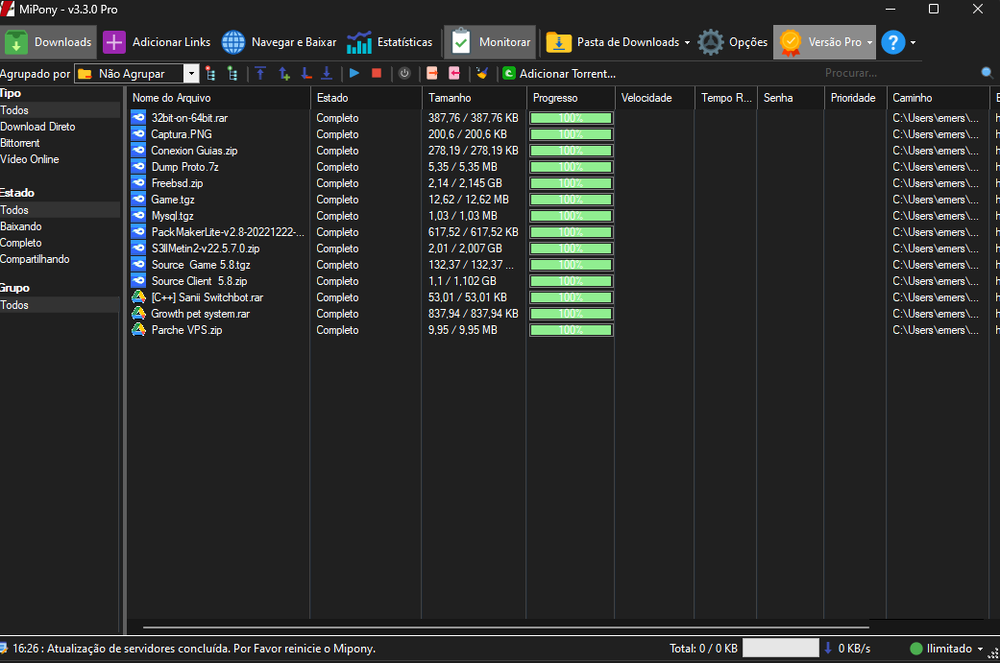1000x663 pixels.
Task: Click the move to bottom arrow icon
Action: click(326, 73)
